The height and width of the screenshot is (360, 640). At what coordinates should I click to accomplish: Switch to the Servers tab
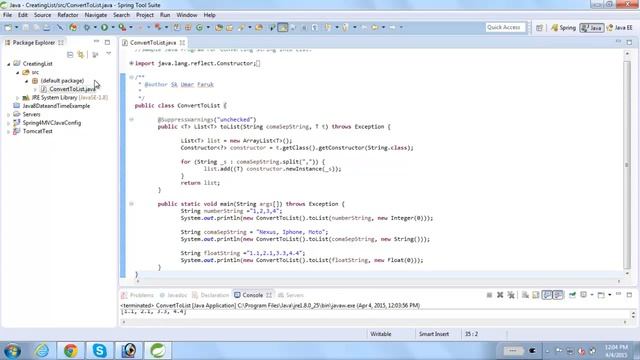coord(291,295)
